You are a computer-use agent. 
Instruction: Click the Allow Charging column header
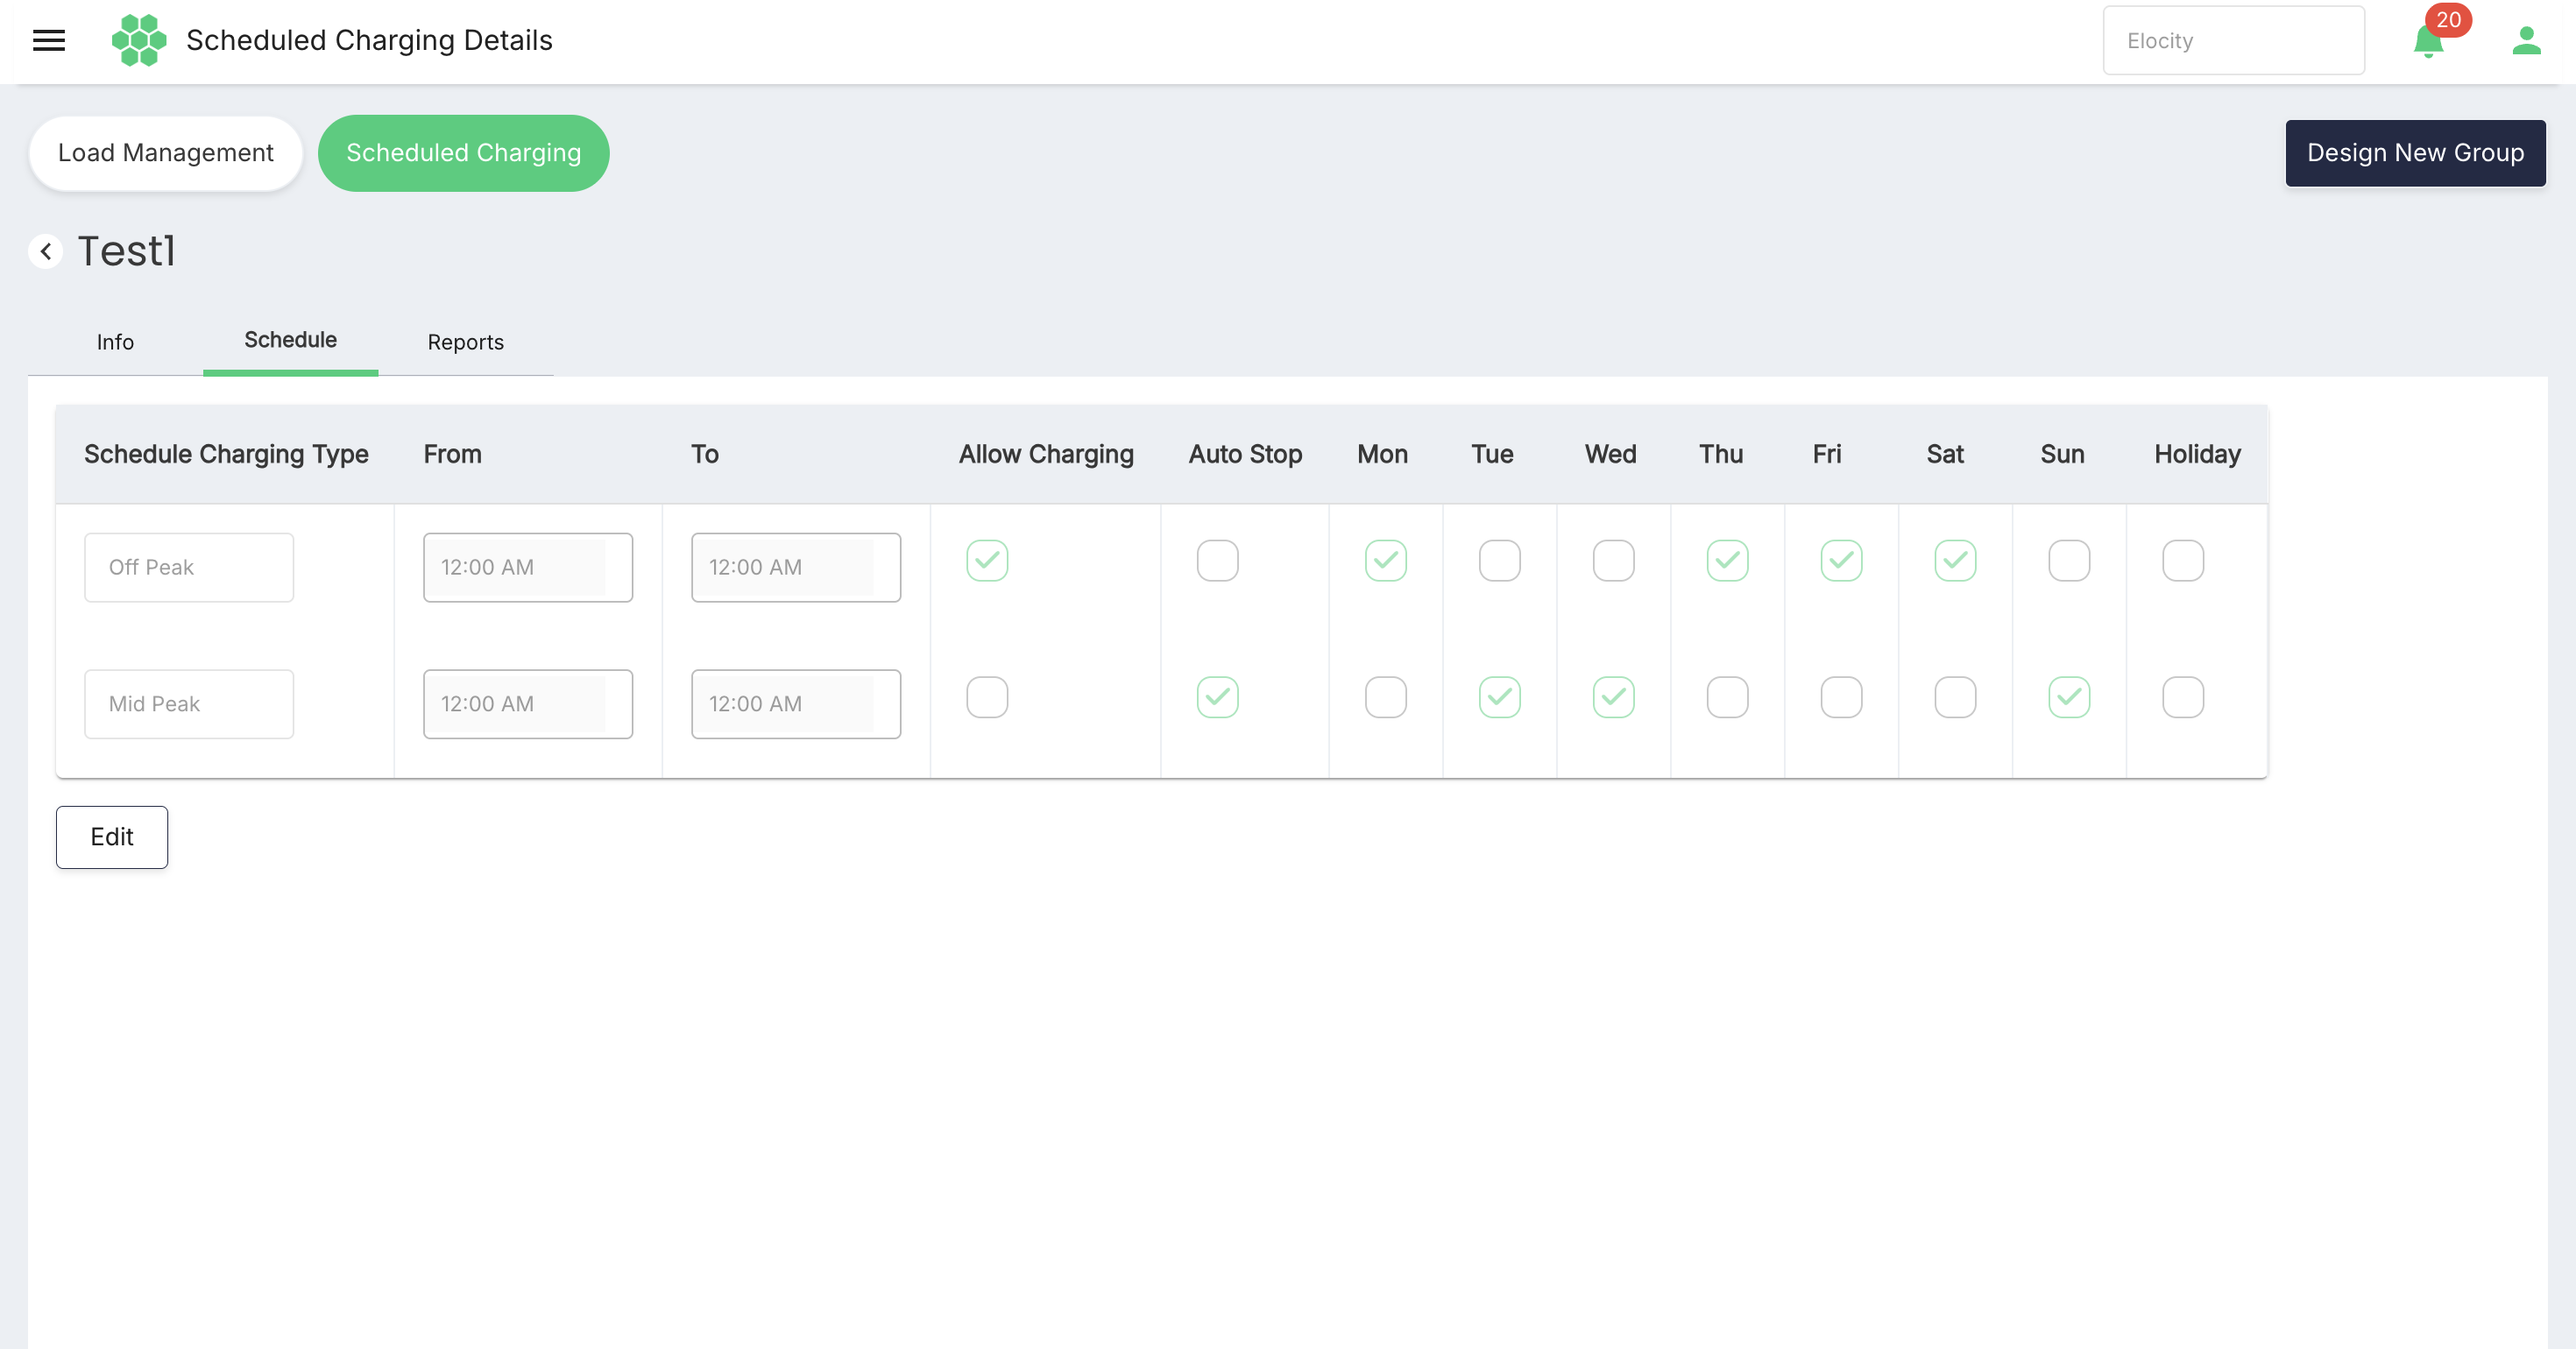(1046, 455)
